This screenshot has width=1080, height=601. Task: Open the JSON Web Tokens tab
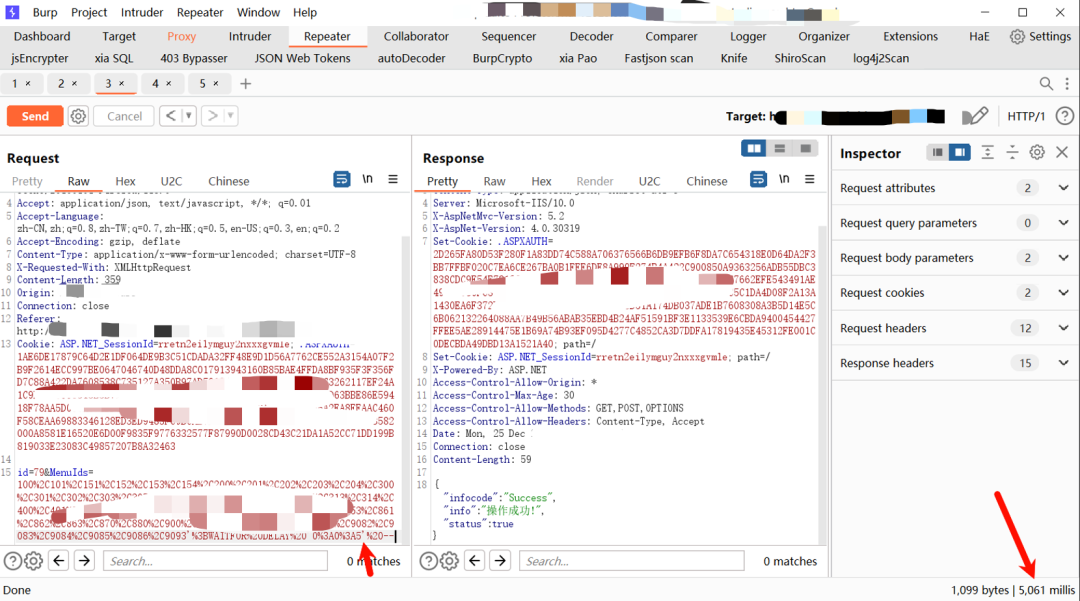pos(302,59)
